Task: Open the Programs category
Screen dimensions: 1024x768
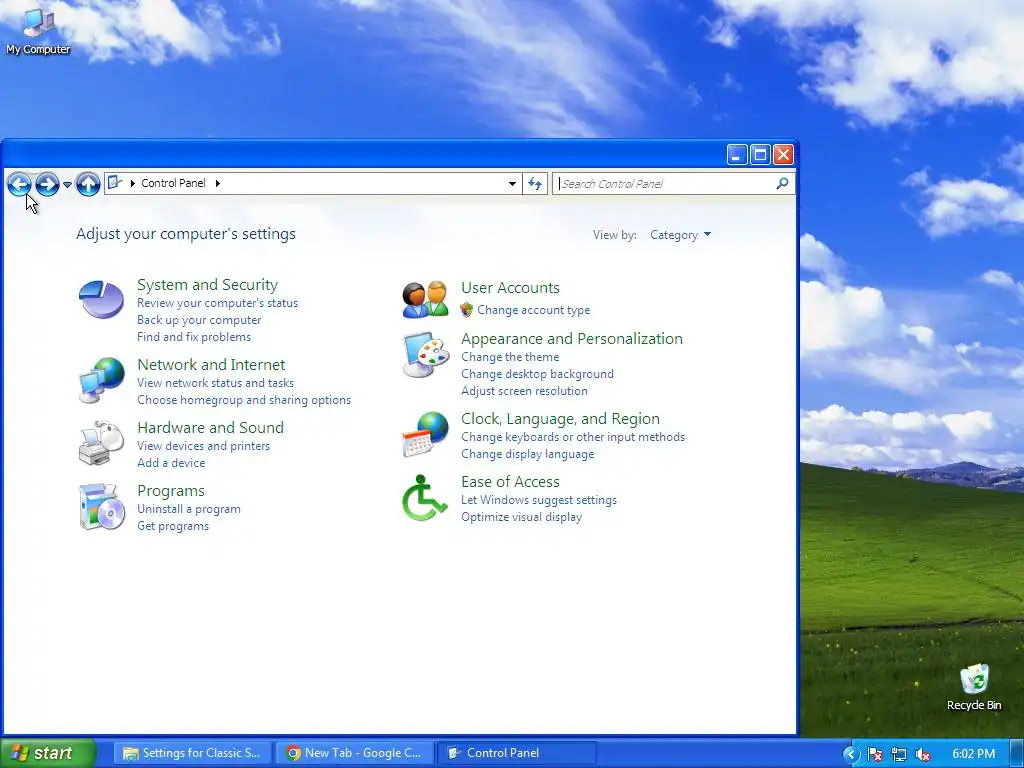Action: (171, 491)
